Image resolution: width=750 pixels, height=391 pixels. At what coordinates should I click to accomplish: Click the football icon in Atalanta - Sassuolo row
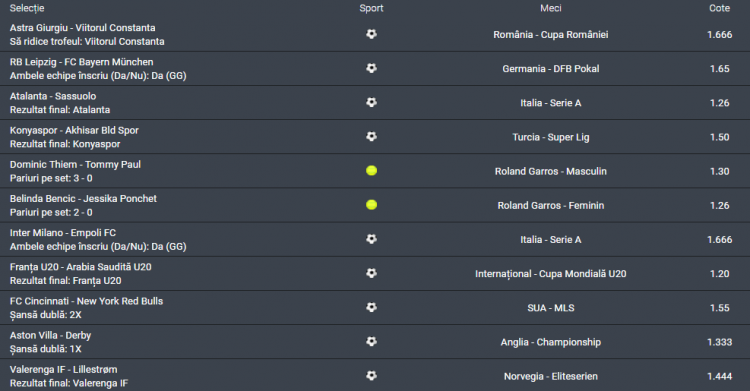pyautogui.click(x=371, y=102)
